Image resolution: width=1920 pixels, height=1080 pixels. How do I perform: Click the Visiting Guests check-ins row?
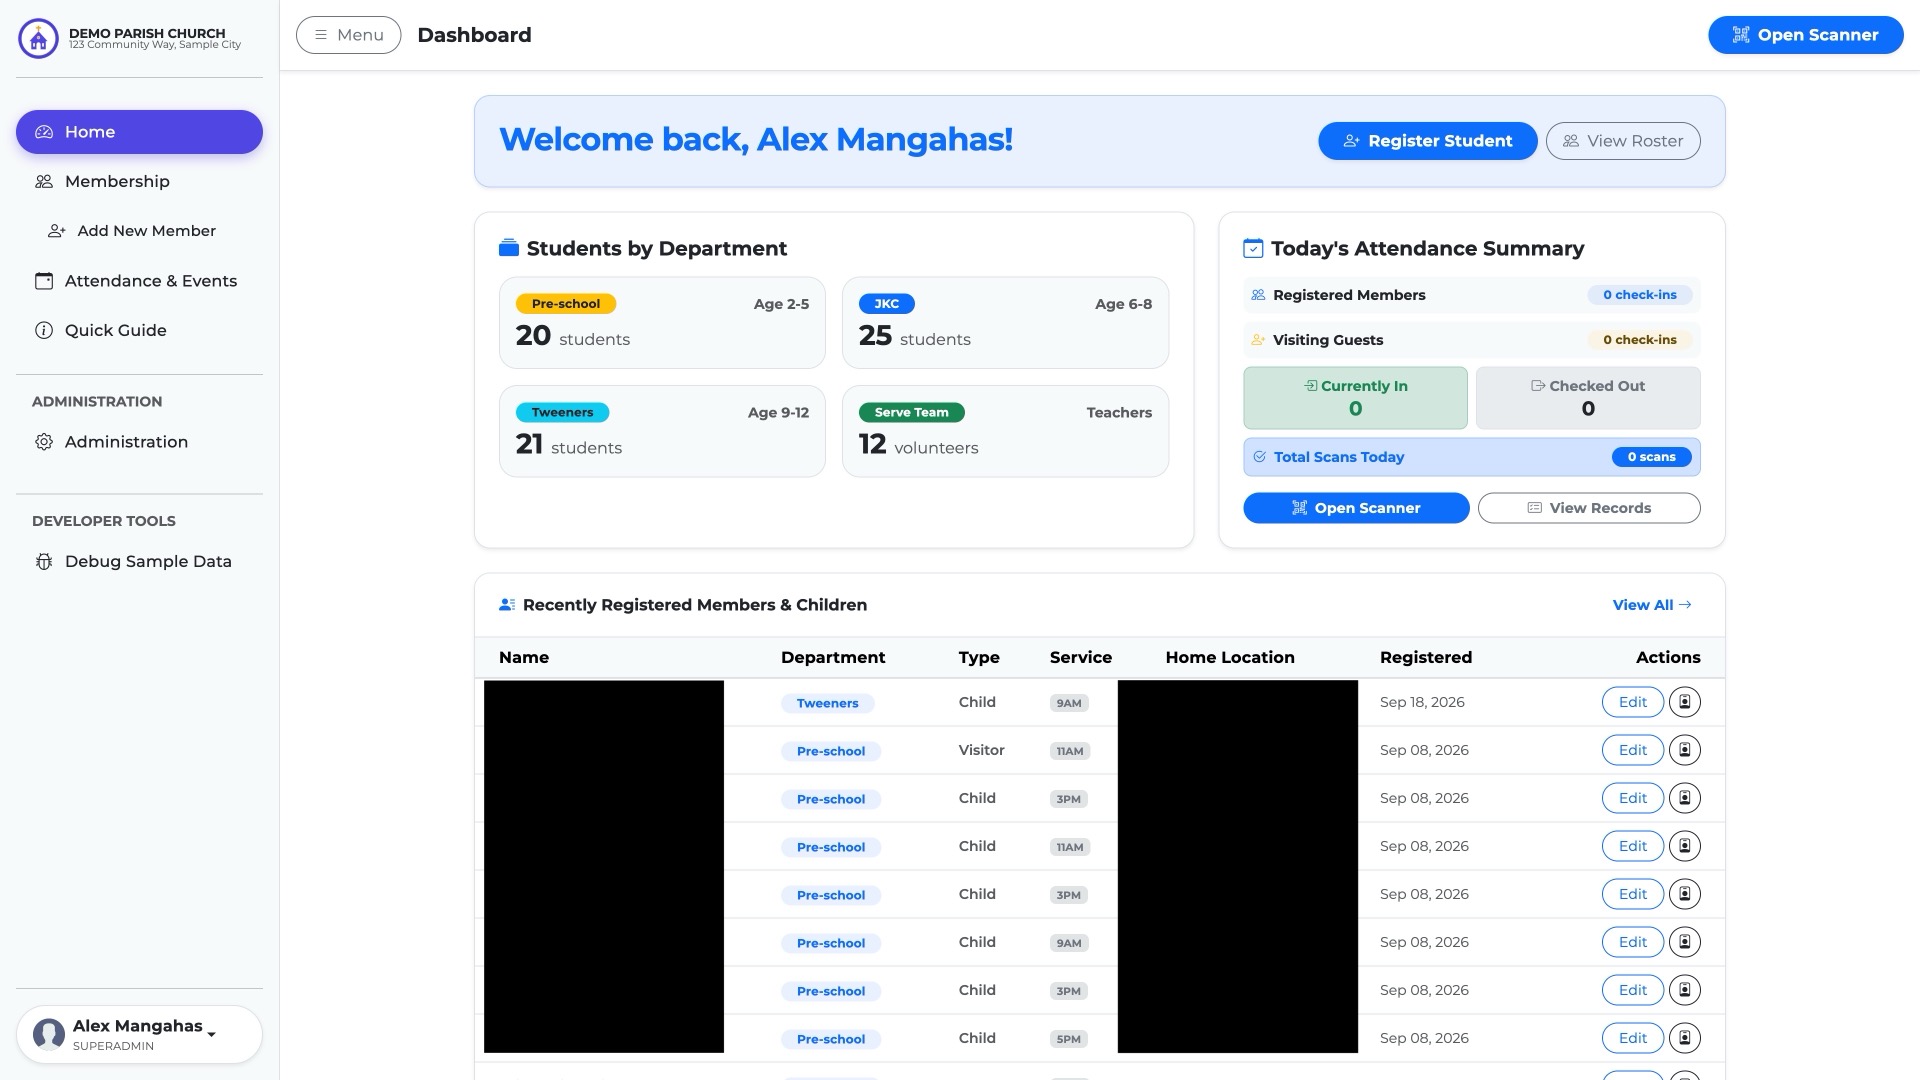pos(1471,340)
